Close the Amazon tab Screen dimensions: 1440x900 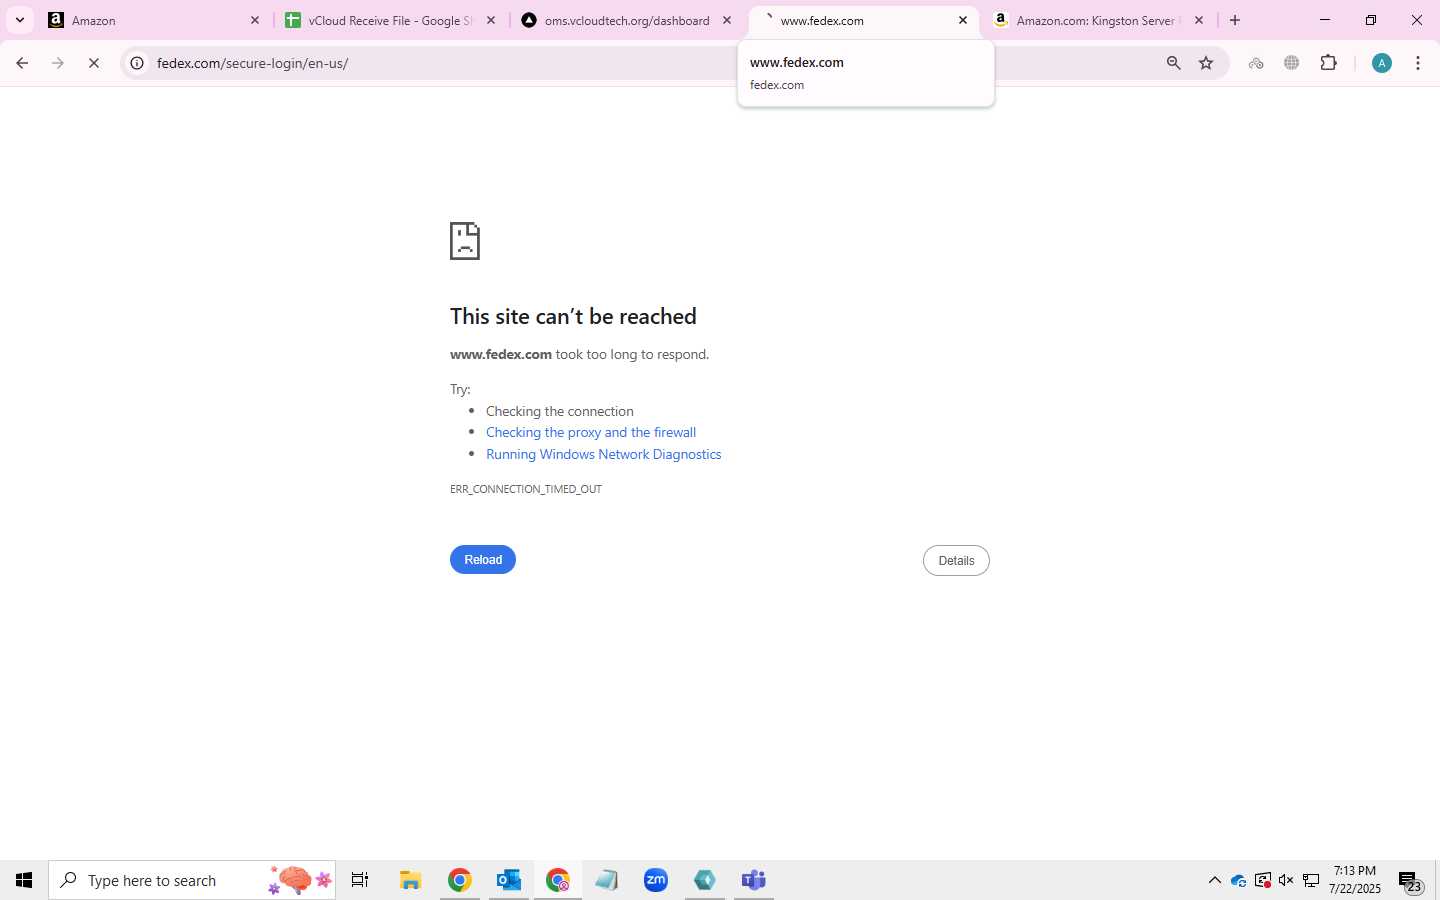254,20
